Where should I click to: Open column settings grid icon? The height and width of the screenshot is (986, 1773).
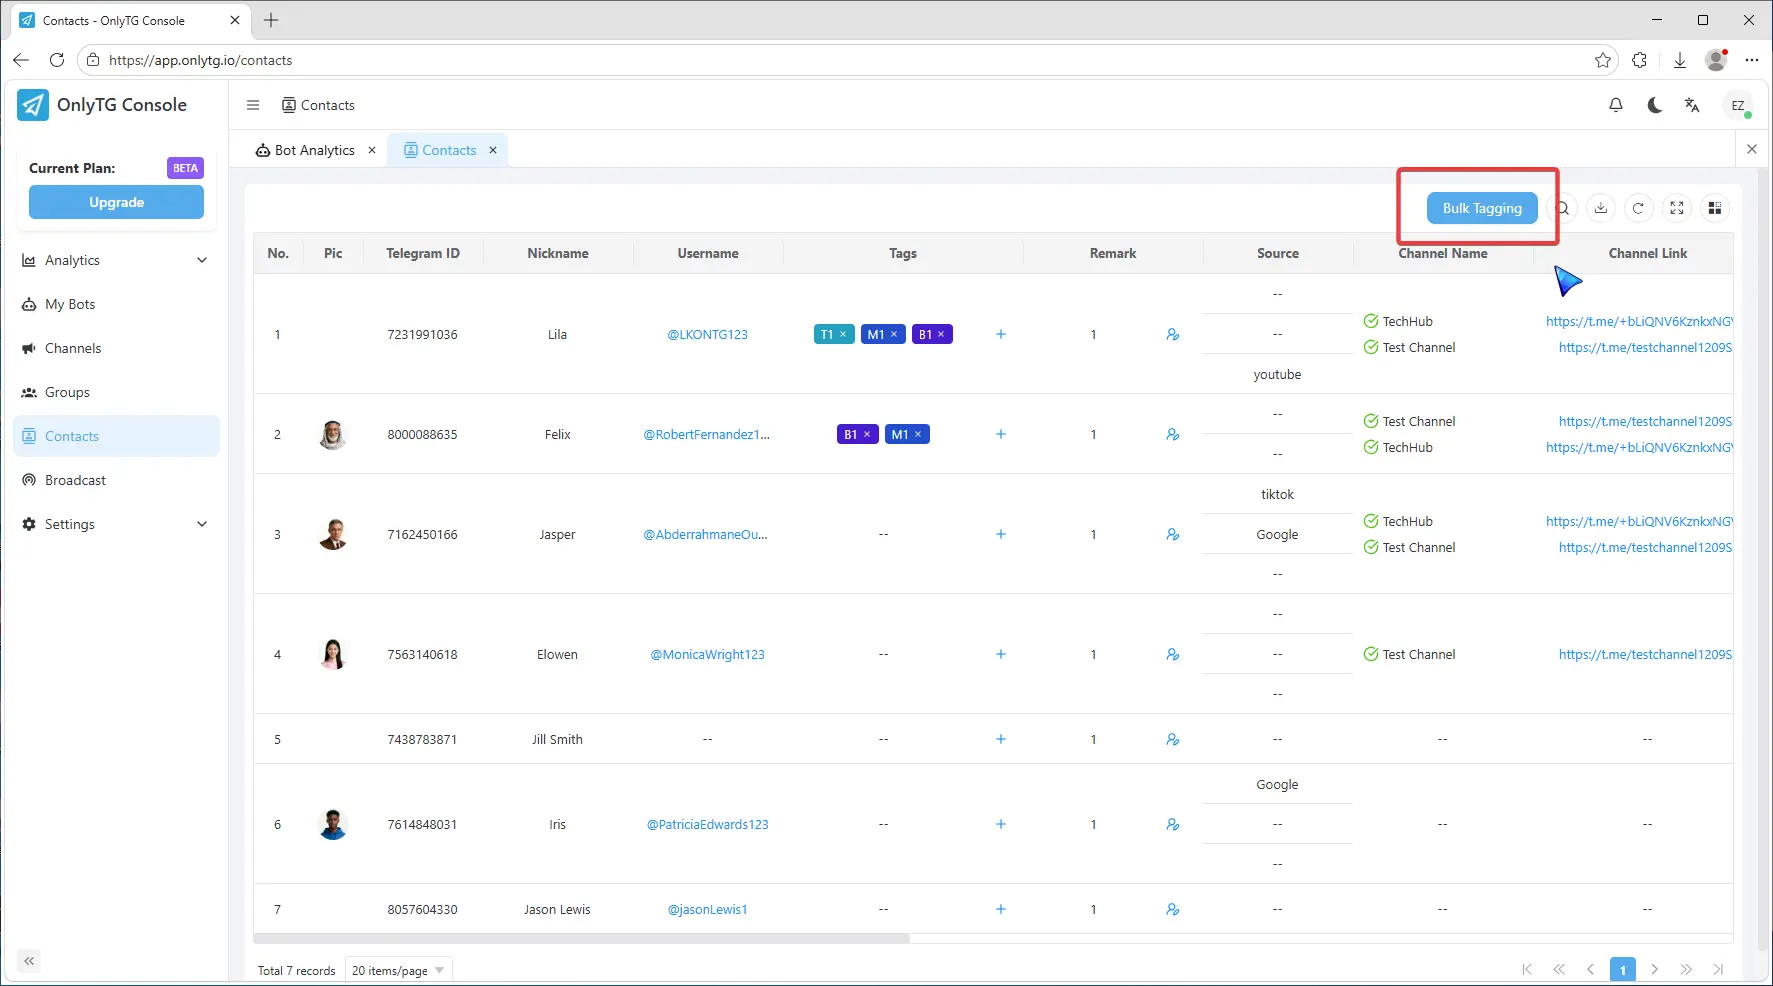1714,208
